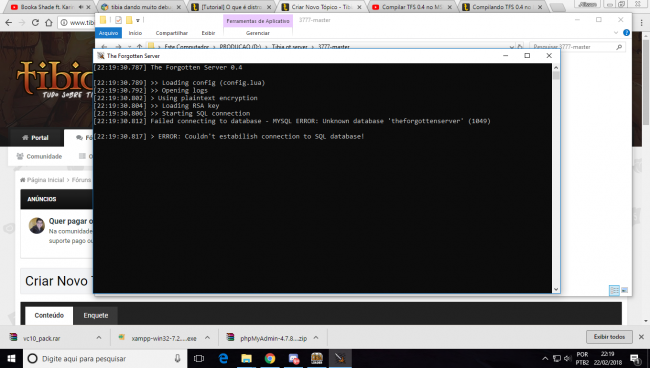Select the Enquete tab

[x=96, y=315]
